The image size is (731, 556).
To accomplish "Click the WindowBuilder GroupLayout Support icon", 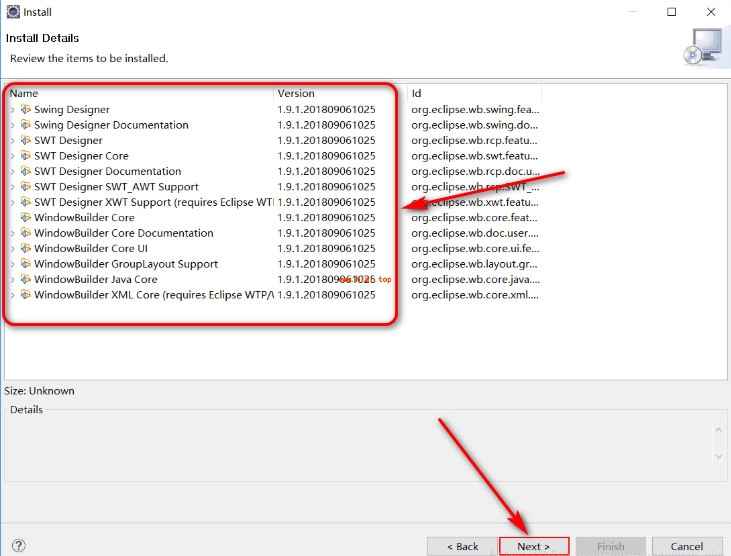I will pyautogui.click(x=26, y=263).
